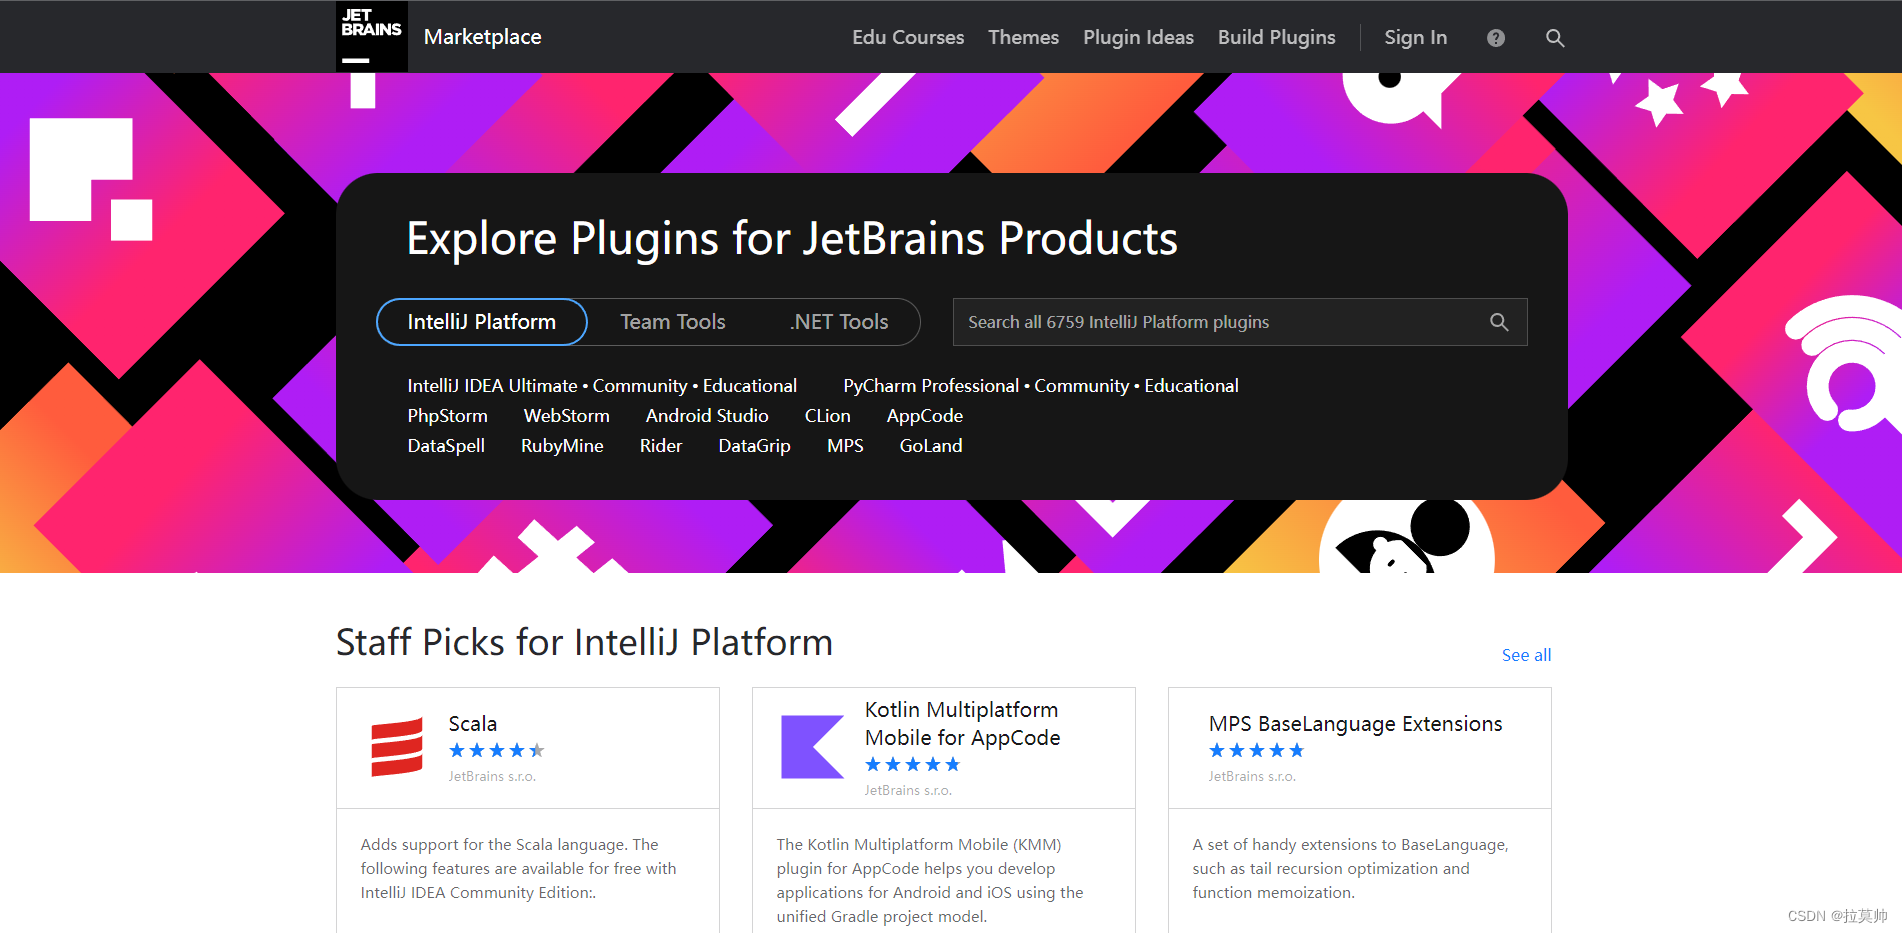
Task: Click Community next to PyCharm Professional
Action: (x=1081, y=386)
